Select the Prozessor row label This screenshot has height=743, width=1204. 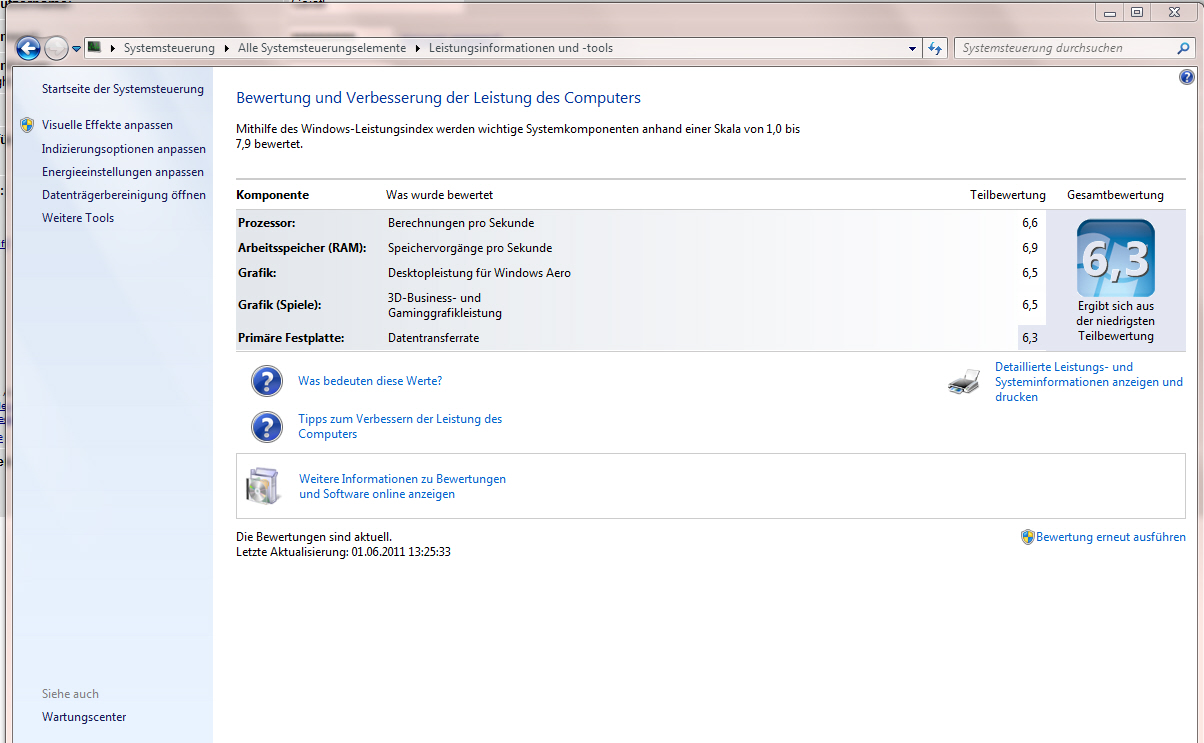click(267, 223)
